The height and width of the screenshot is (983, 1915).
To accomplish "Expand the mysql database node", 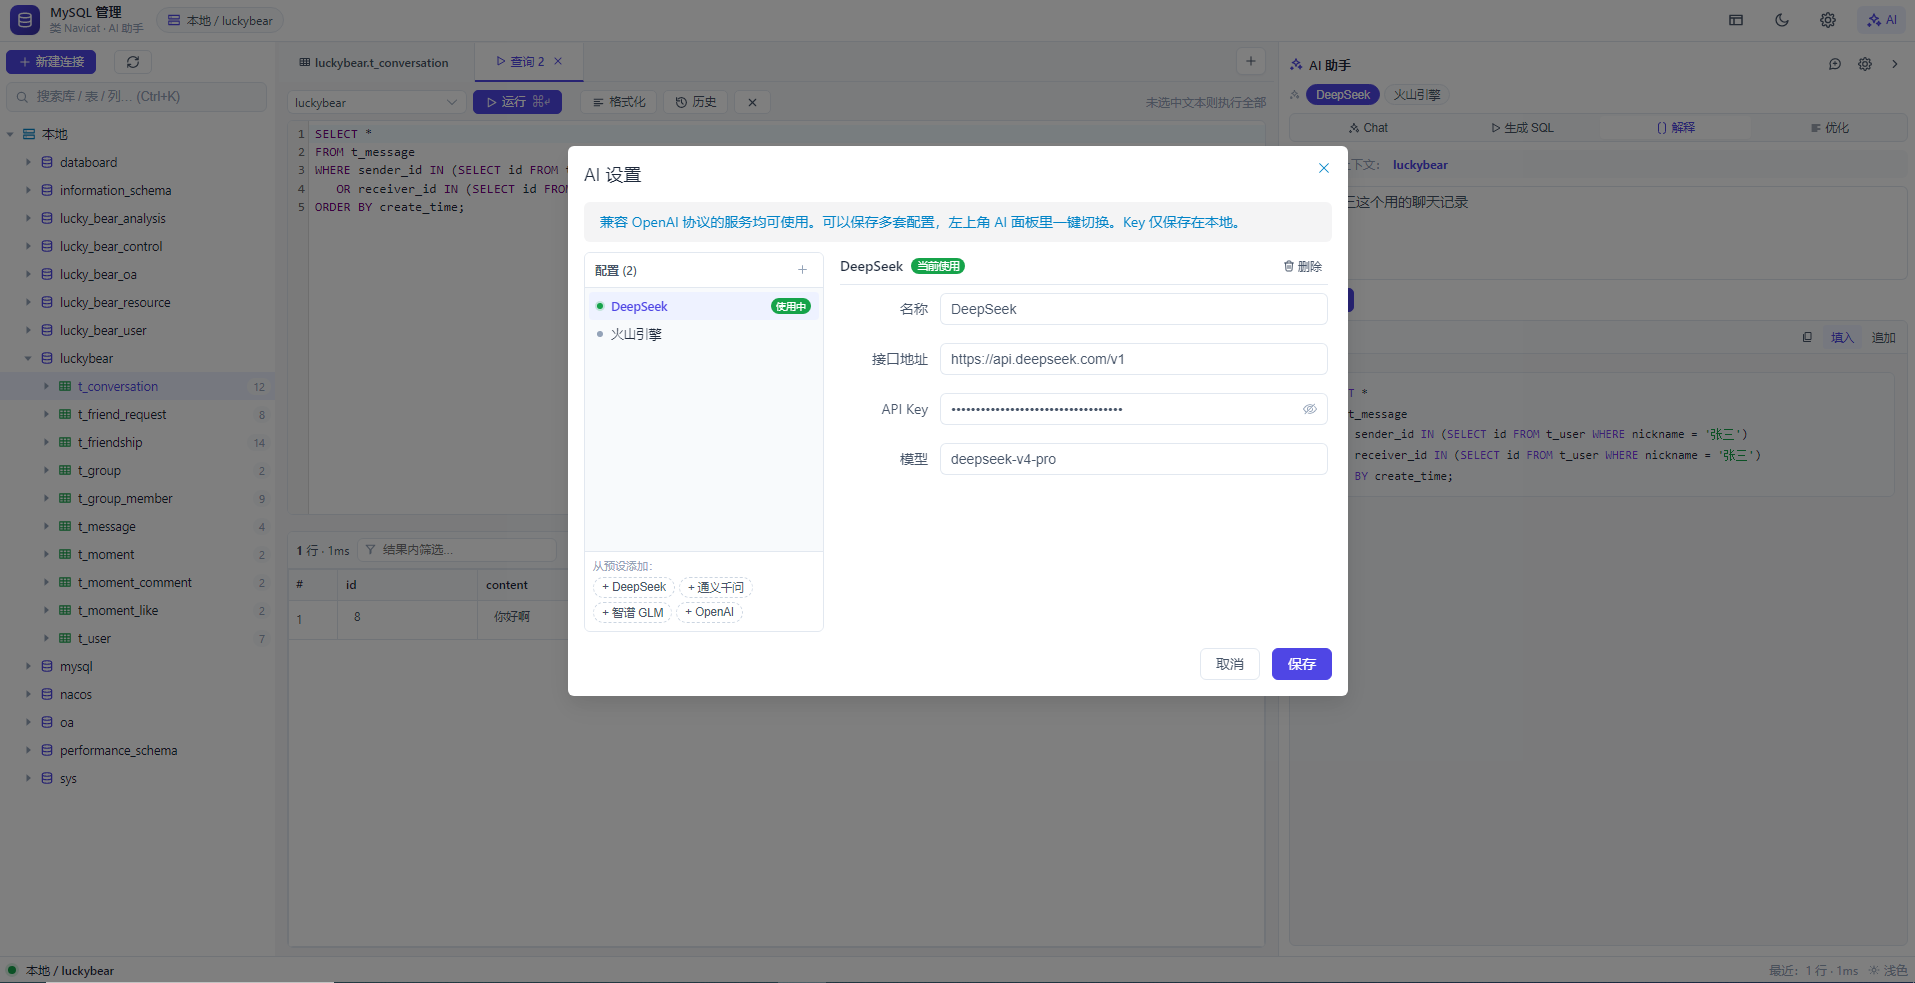I will 28,666.
